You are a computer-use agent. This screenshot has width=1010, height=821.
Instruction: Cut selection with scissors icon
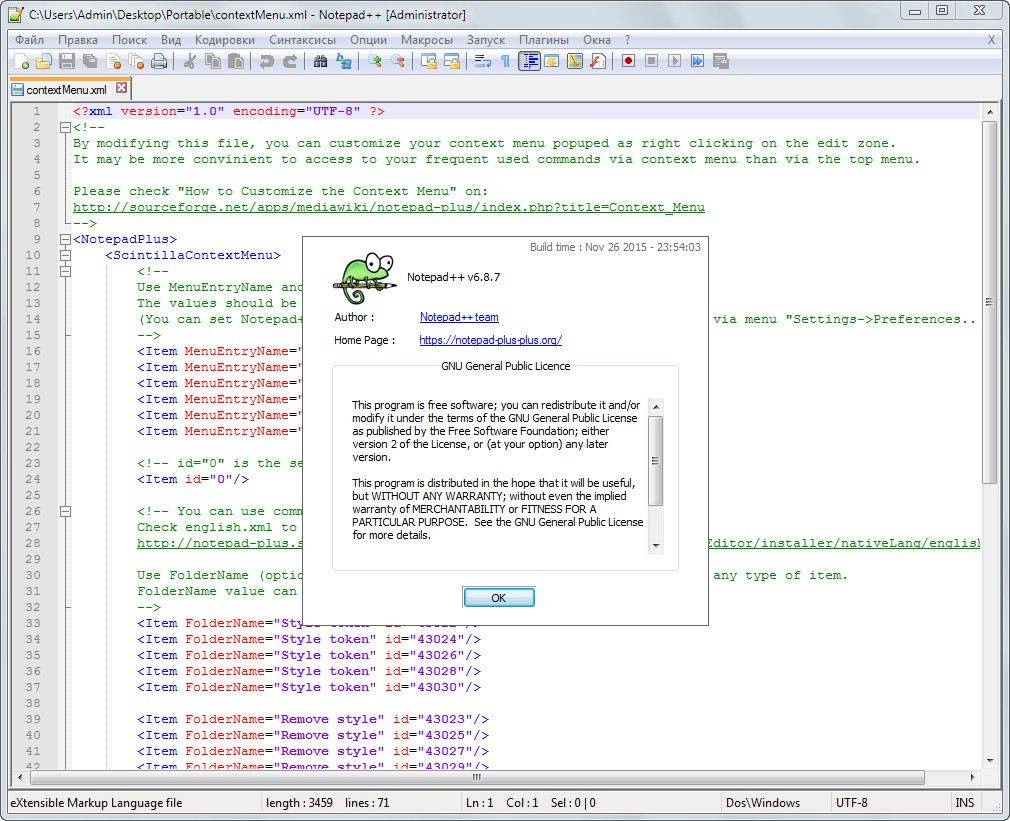189,61
